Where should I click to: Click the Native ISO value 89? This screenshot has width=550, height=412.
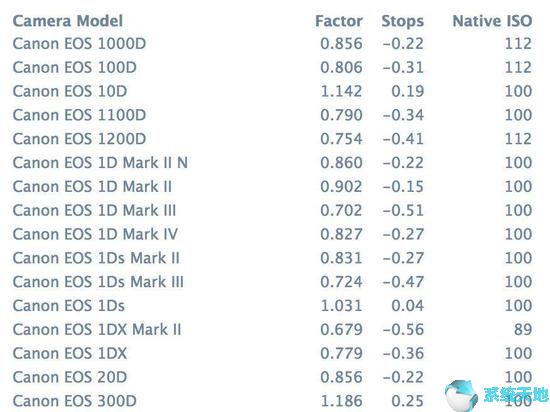pos(523,330)
